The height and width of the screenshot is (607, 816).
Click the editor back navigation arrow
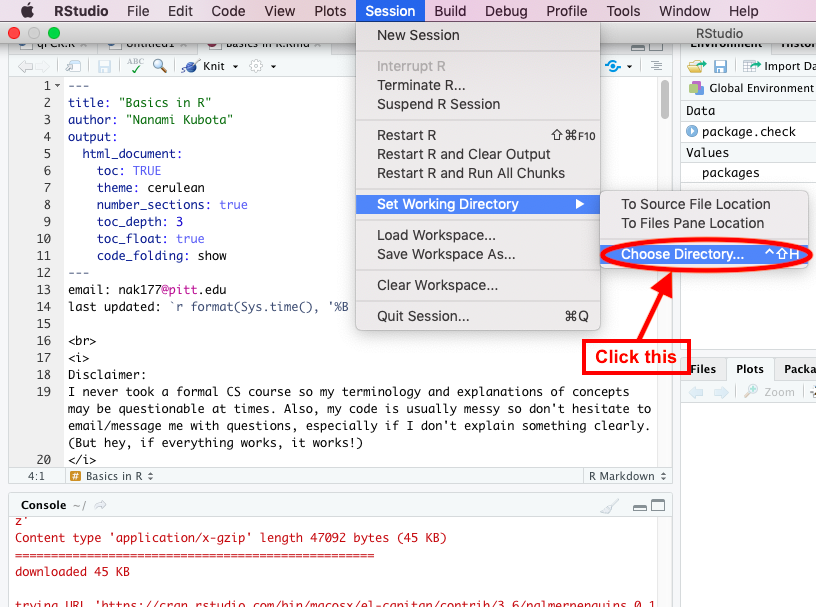[x=24, y=66]
